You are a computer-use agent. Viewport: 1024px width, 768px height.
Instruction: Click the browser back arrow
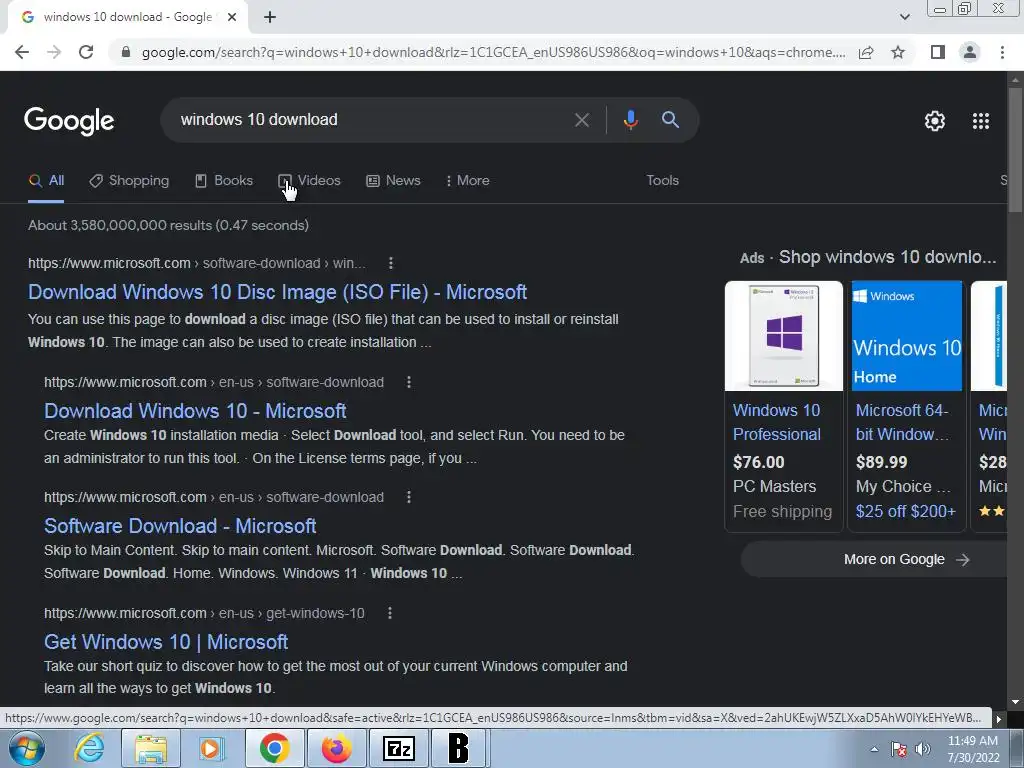pos(22,52)
